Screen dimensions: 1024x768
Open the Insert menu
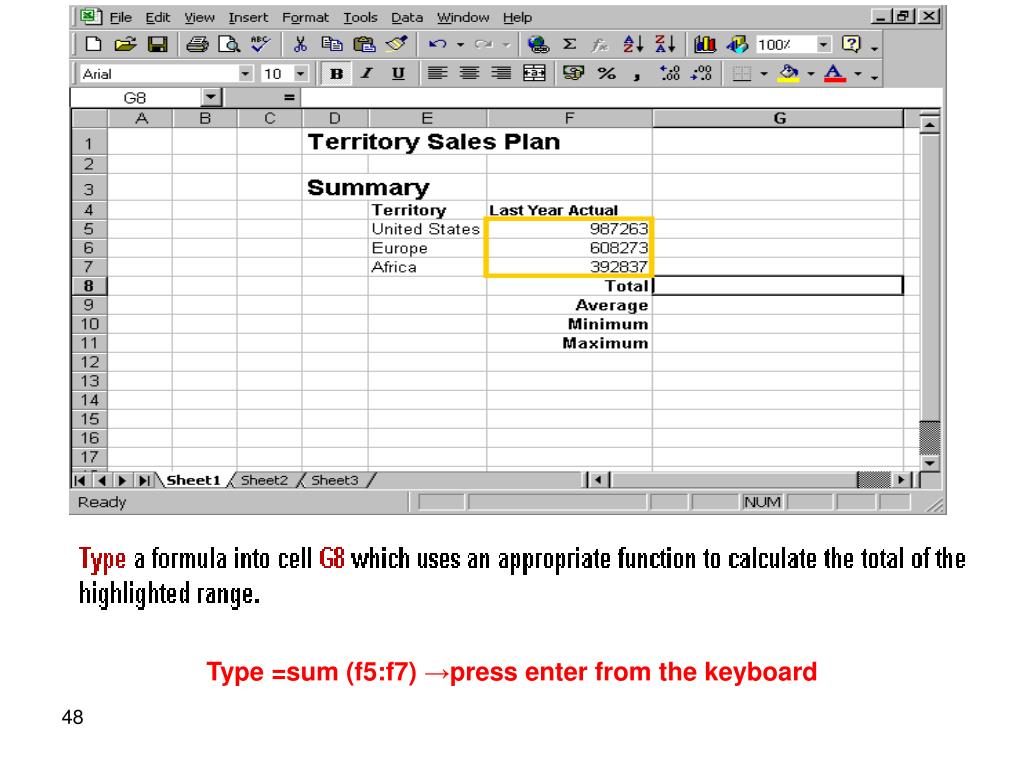pos(248,18)
